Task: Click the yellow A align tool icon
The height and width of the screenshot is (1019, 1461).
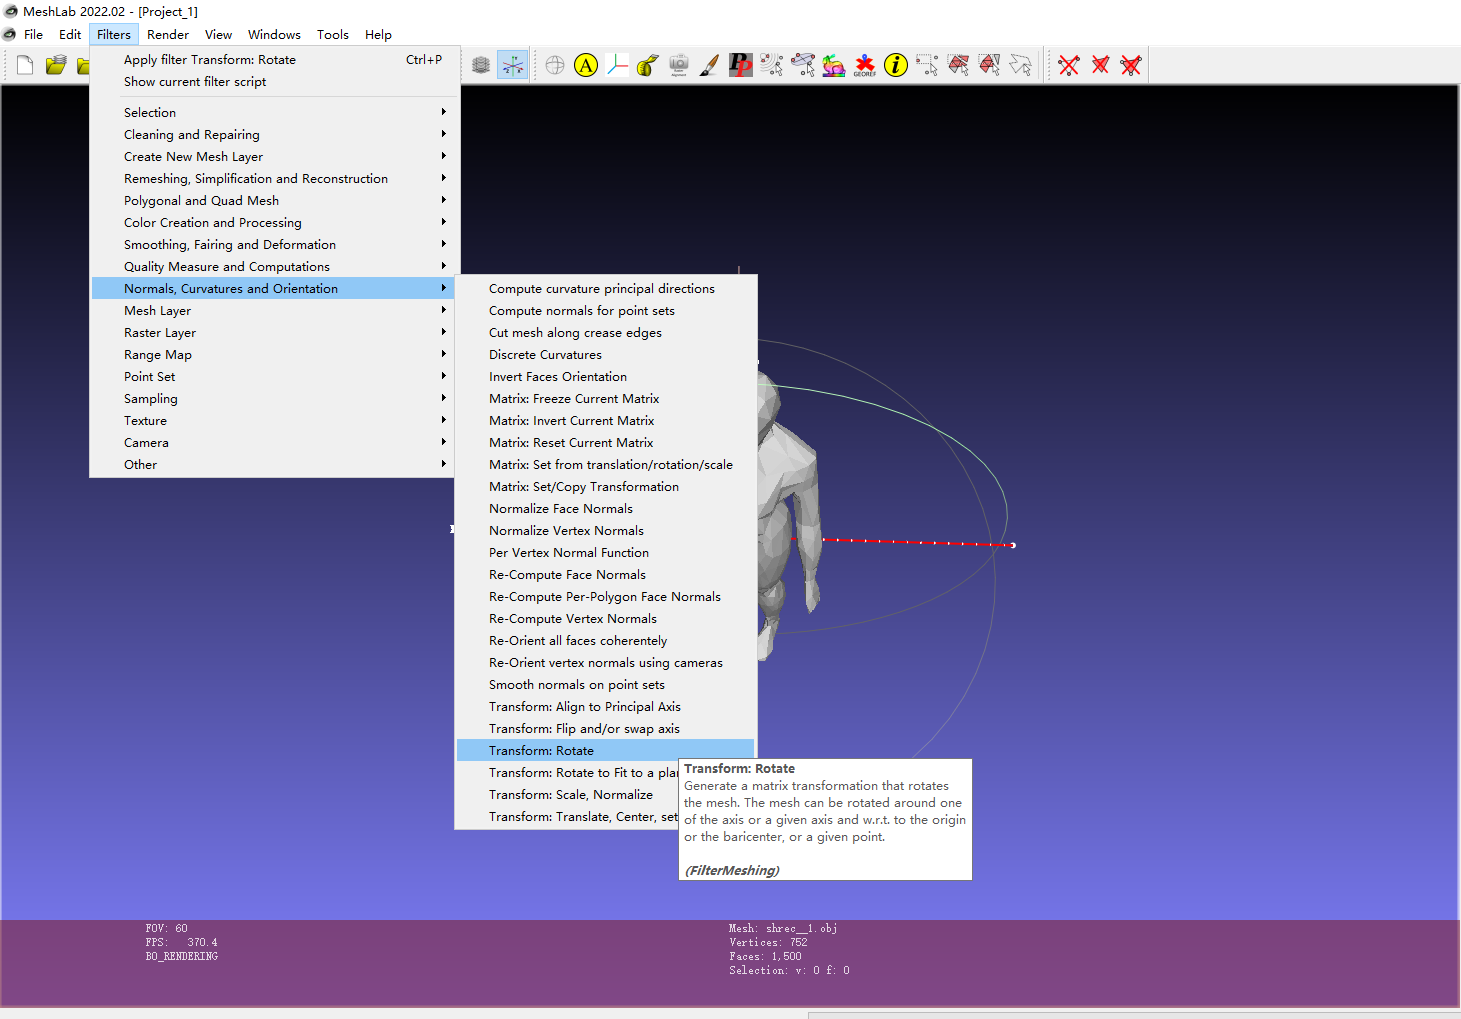Action: coord(586,65)
